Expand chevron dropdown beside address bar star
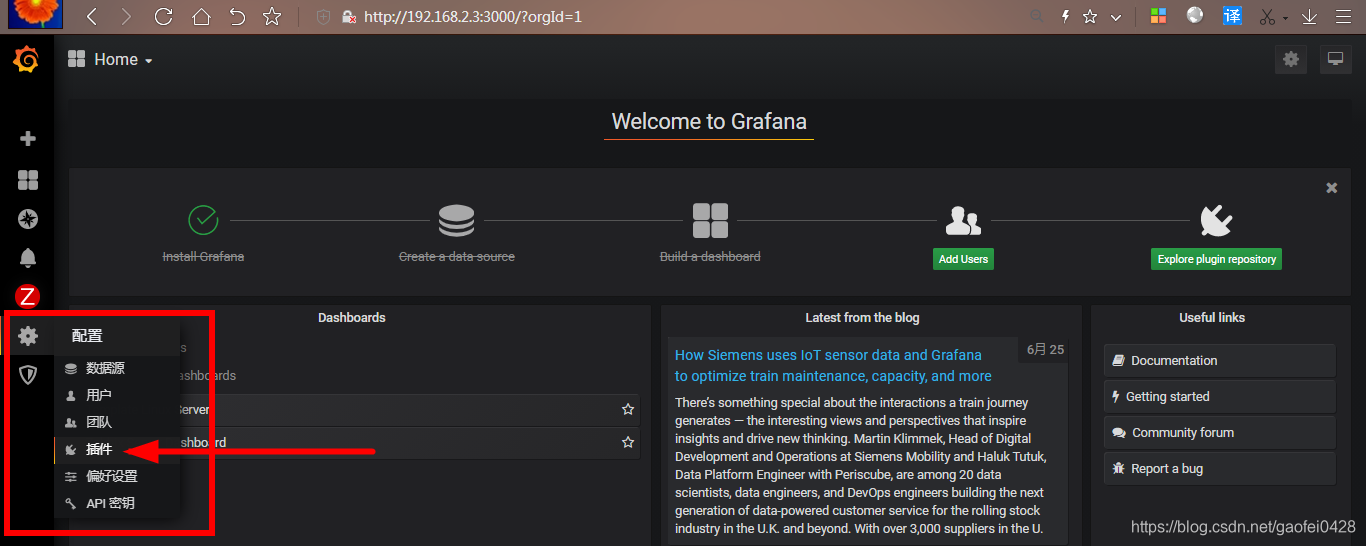This screenshot has height=546, width=1366. click(x=1116, y=18)
